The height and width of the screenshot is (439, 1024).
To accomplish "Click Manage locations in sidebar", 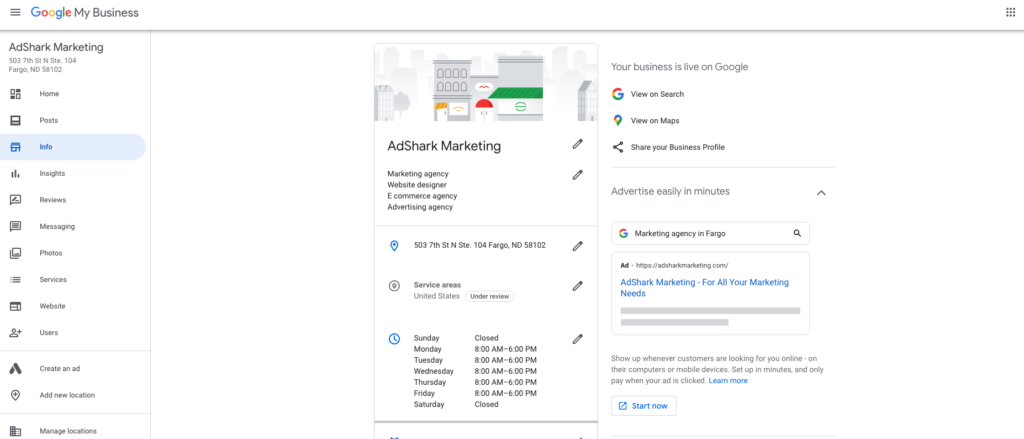I will (68, 431).
